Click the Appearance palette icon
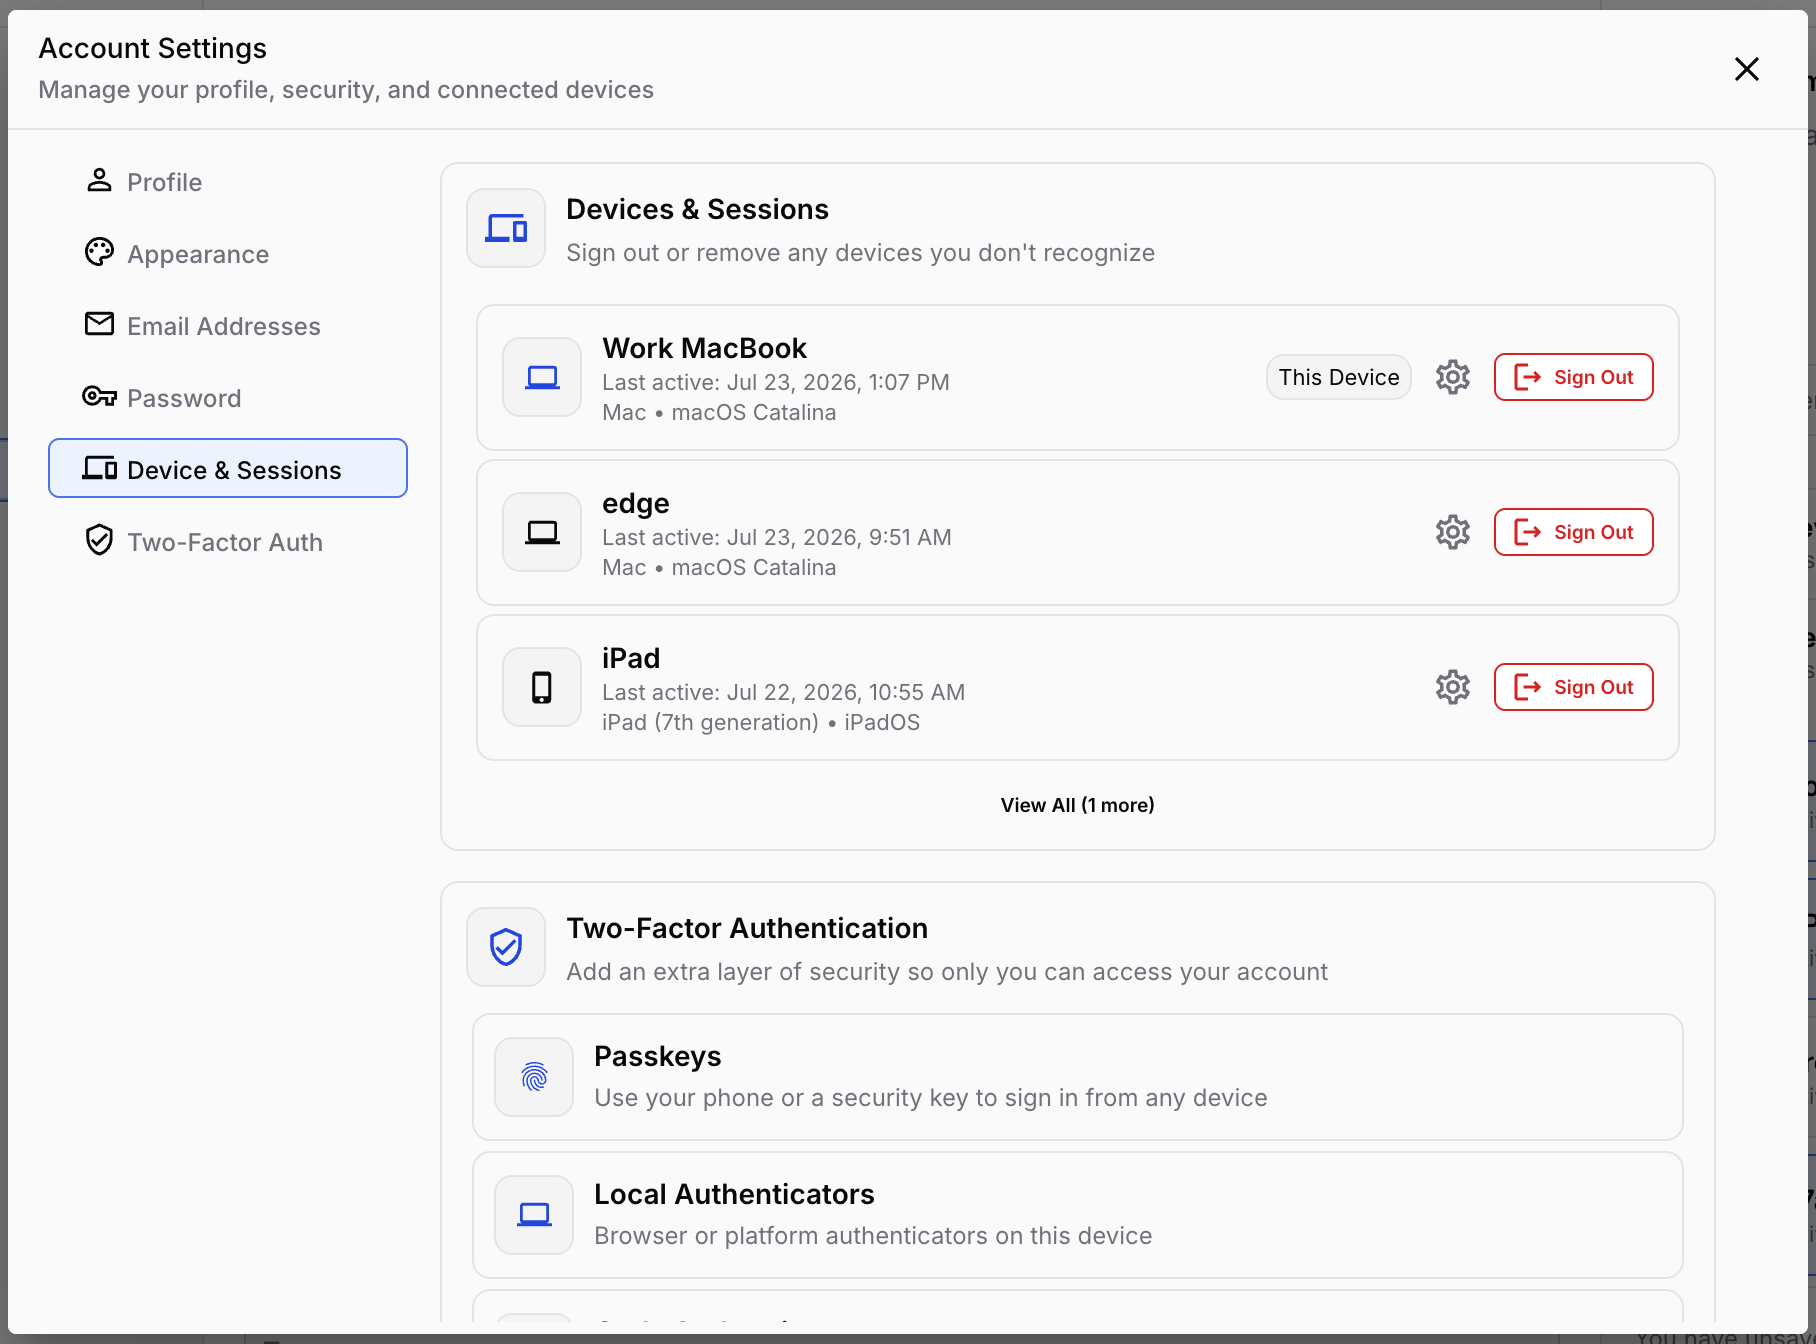The width and height of the screenshot is (1816, 1344). tap(99, 253)
